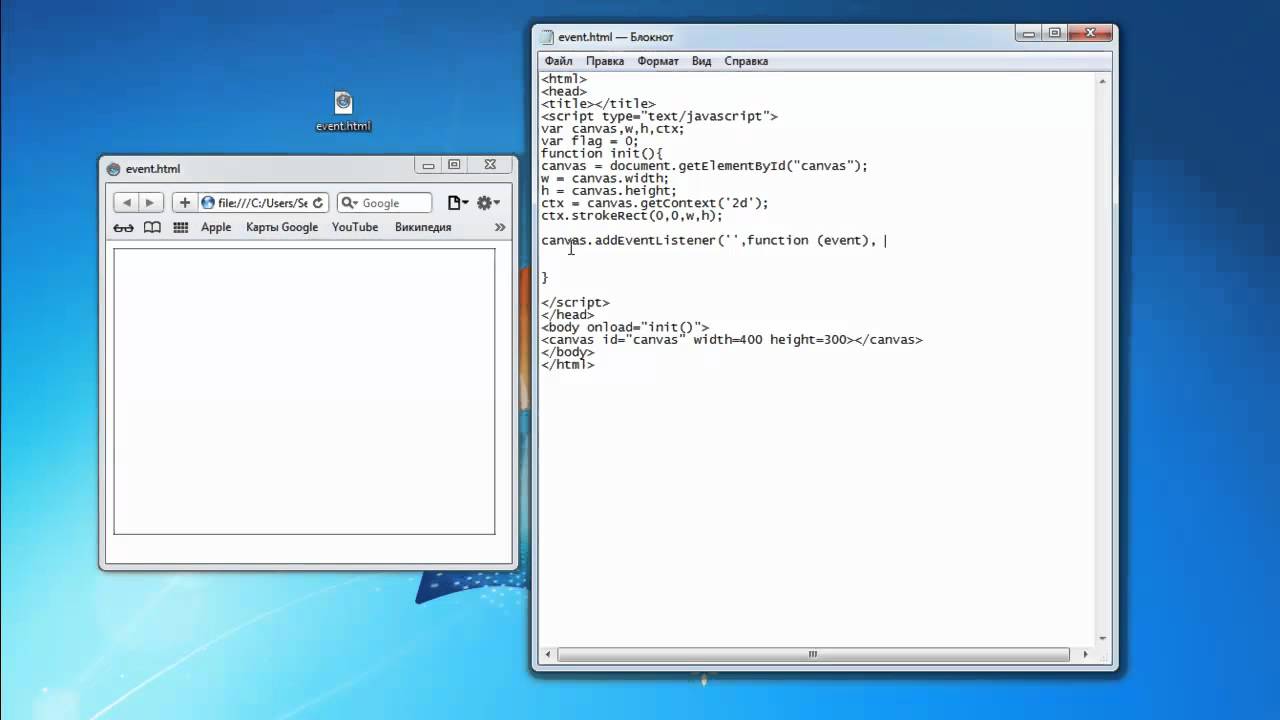Go forward in Safari

tap(150, 203)
